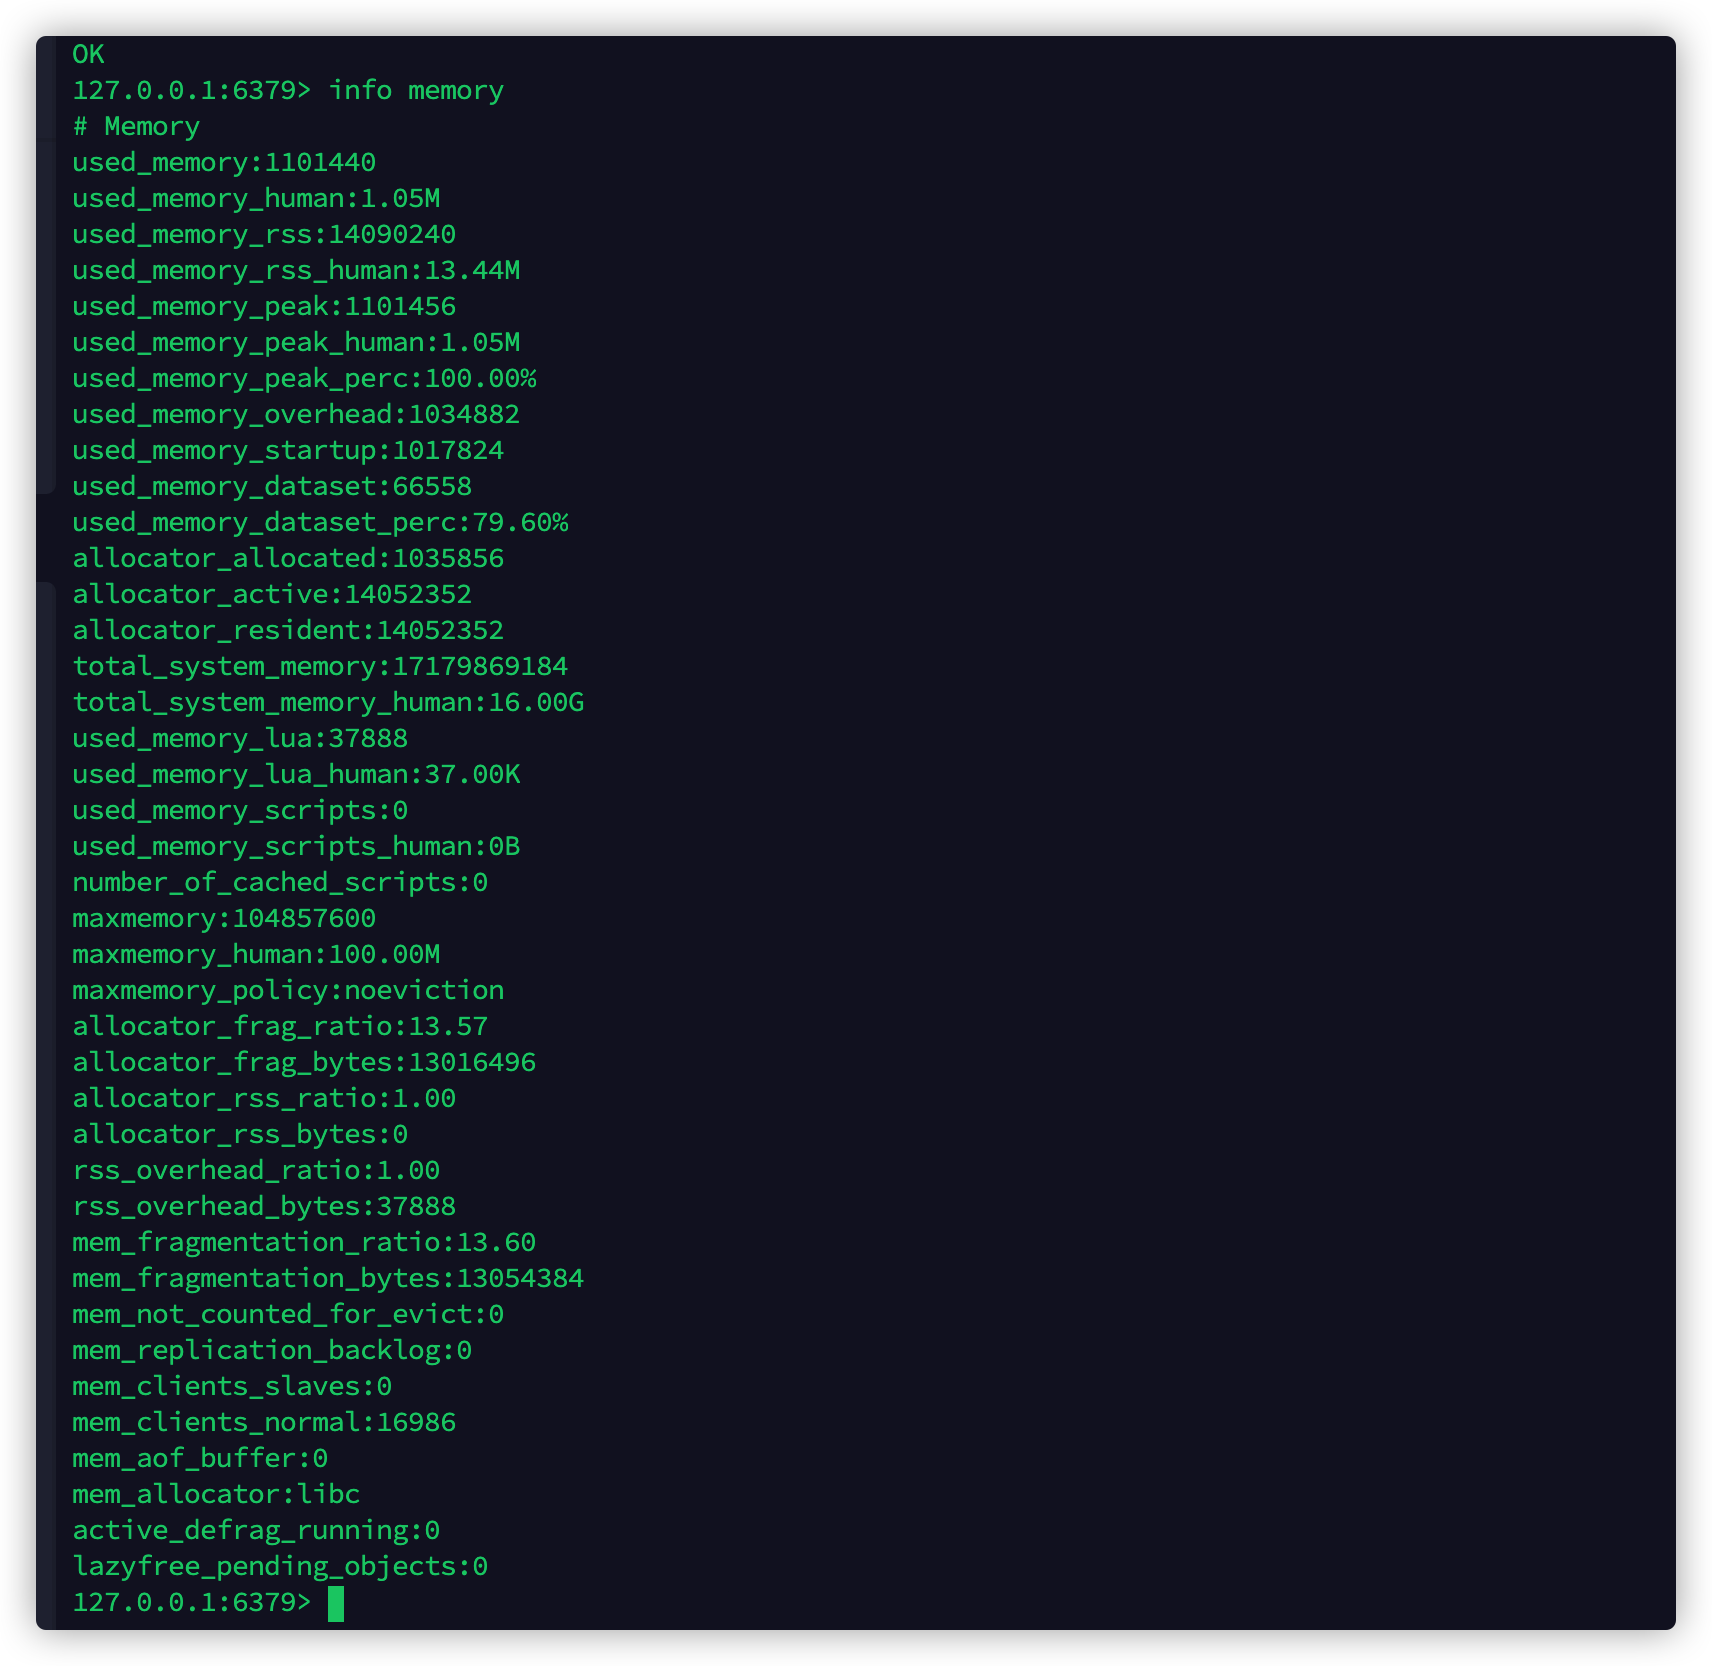Click the used_memory_rss_human:13.44M line
Viewport: 1712px width, 1666px height.
(x=296, y=271)
